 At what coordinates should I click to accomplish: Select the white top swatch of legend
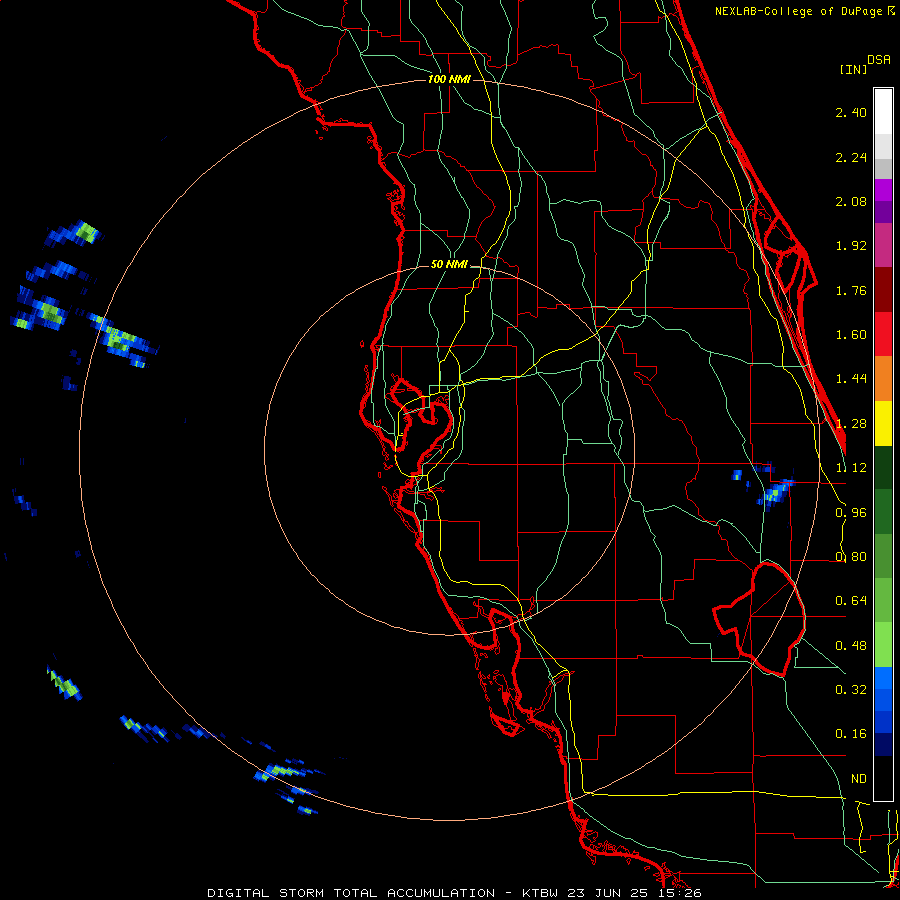click(883, 111)
